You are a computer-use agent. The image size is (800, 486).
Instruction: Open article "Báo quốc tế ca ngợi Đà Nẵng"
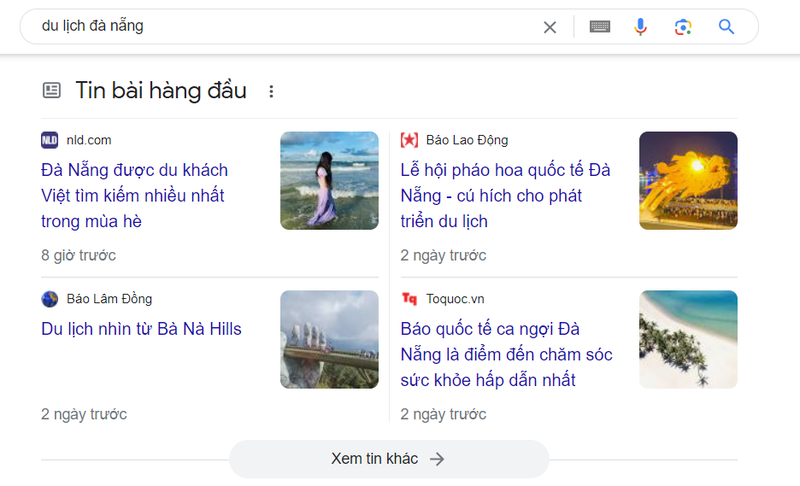point(506,354)
